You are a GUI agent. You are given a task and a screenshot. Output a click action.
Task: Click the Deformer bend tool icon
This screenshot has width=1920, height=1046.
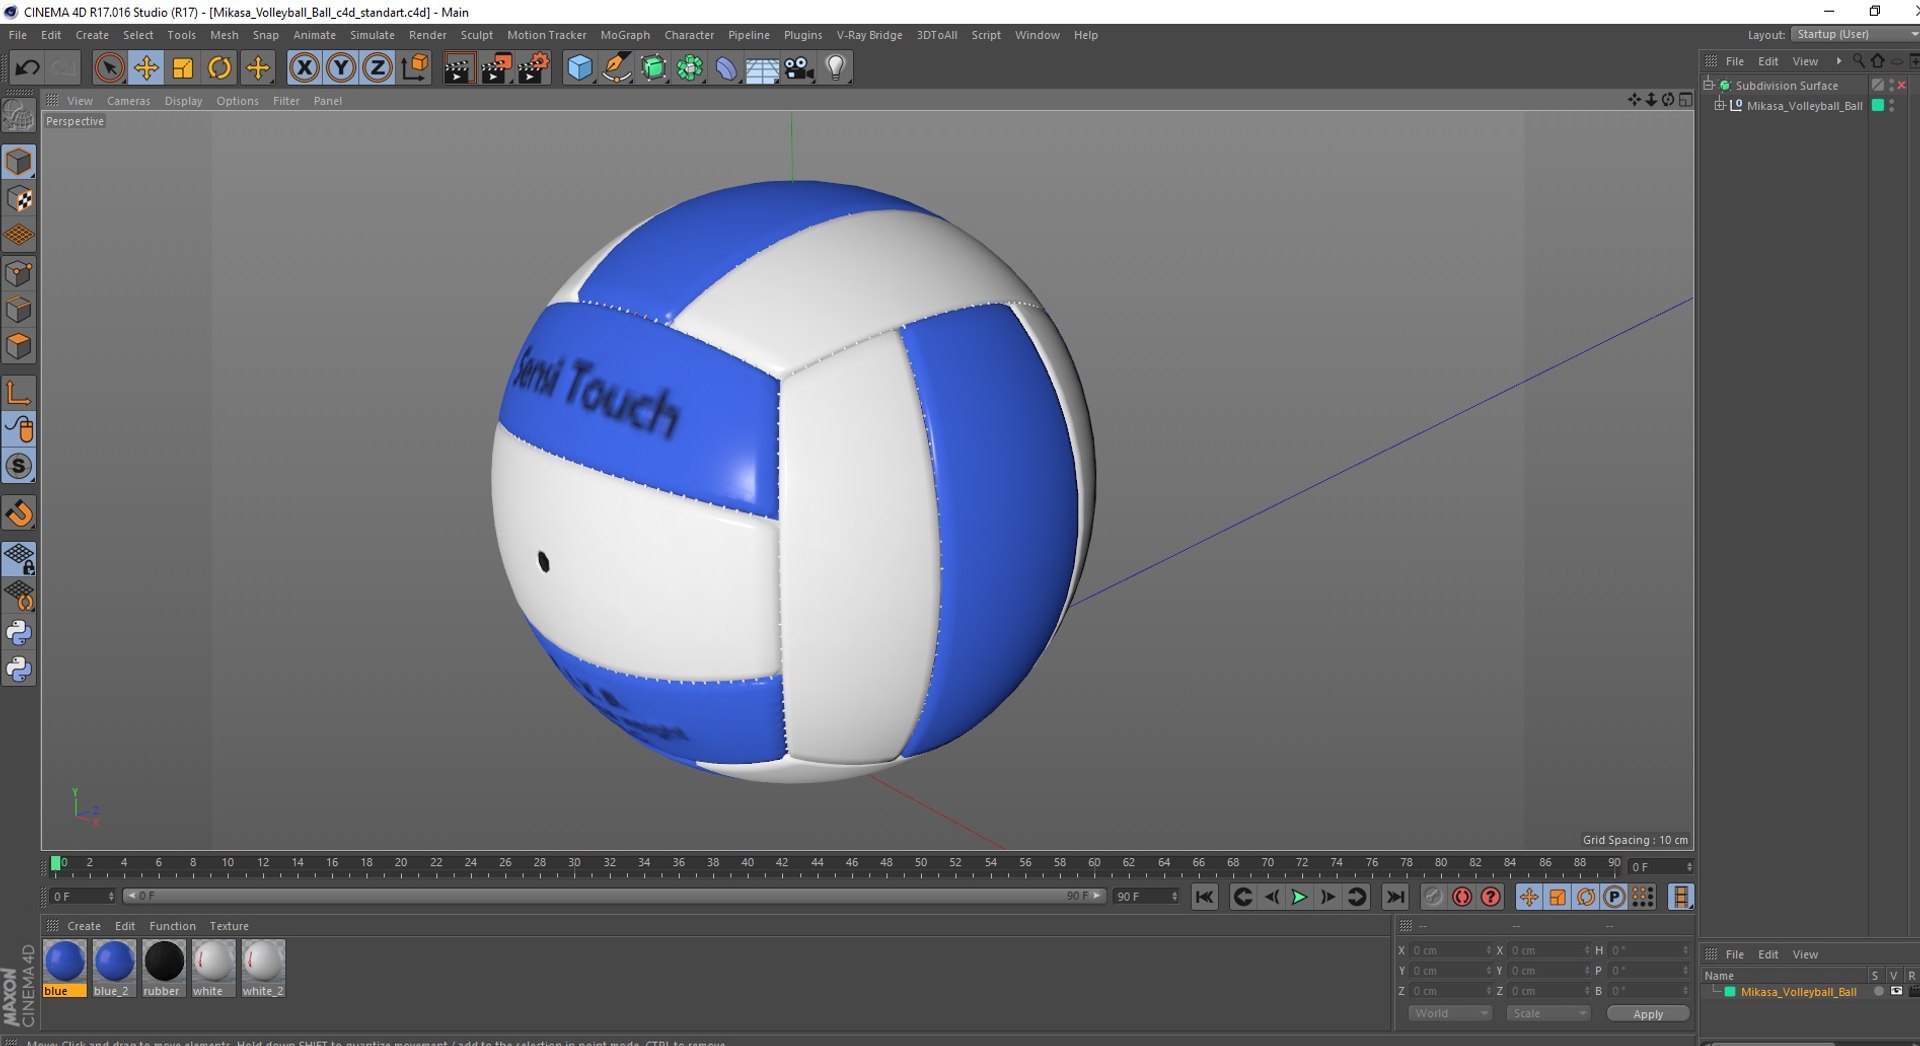pos(726,68)
